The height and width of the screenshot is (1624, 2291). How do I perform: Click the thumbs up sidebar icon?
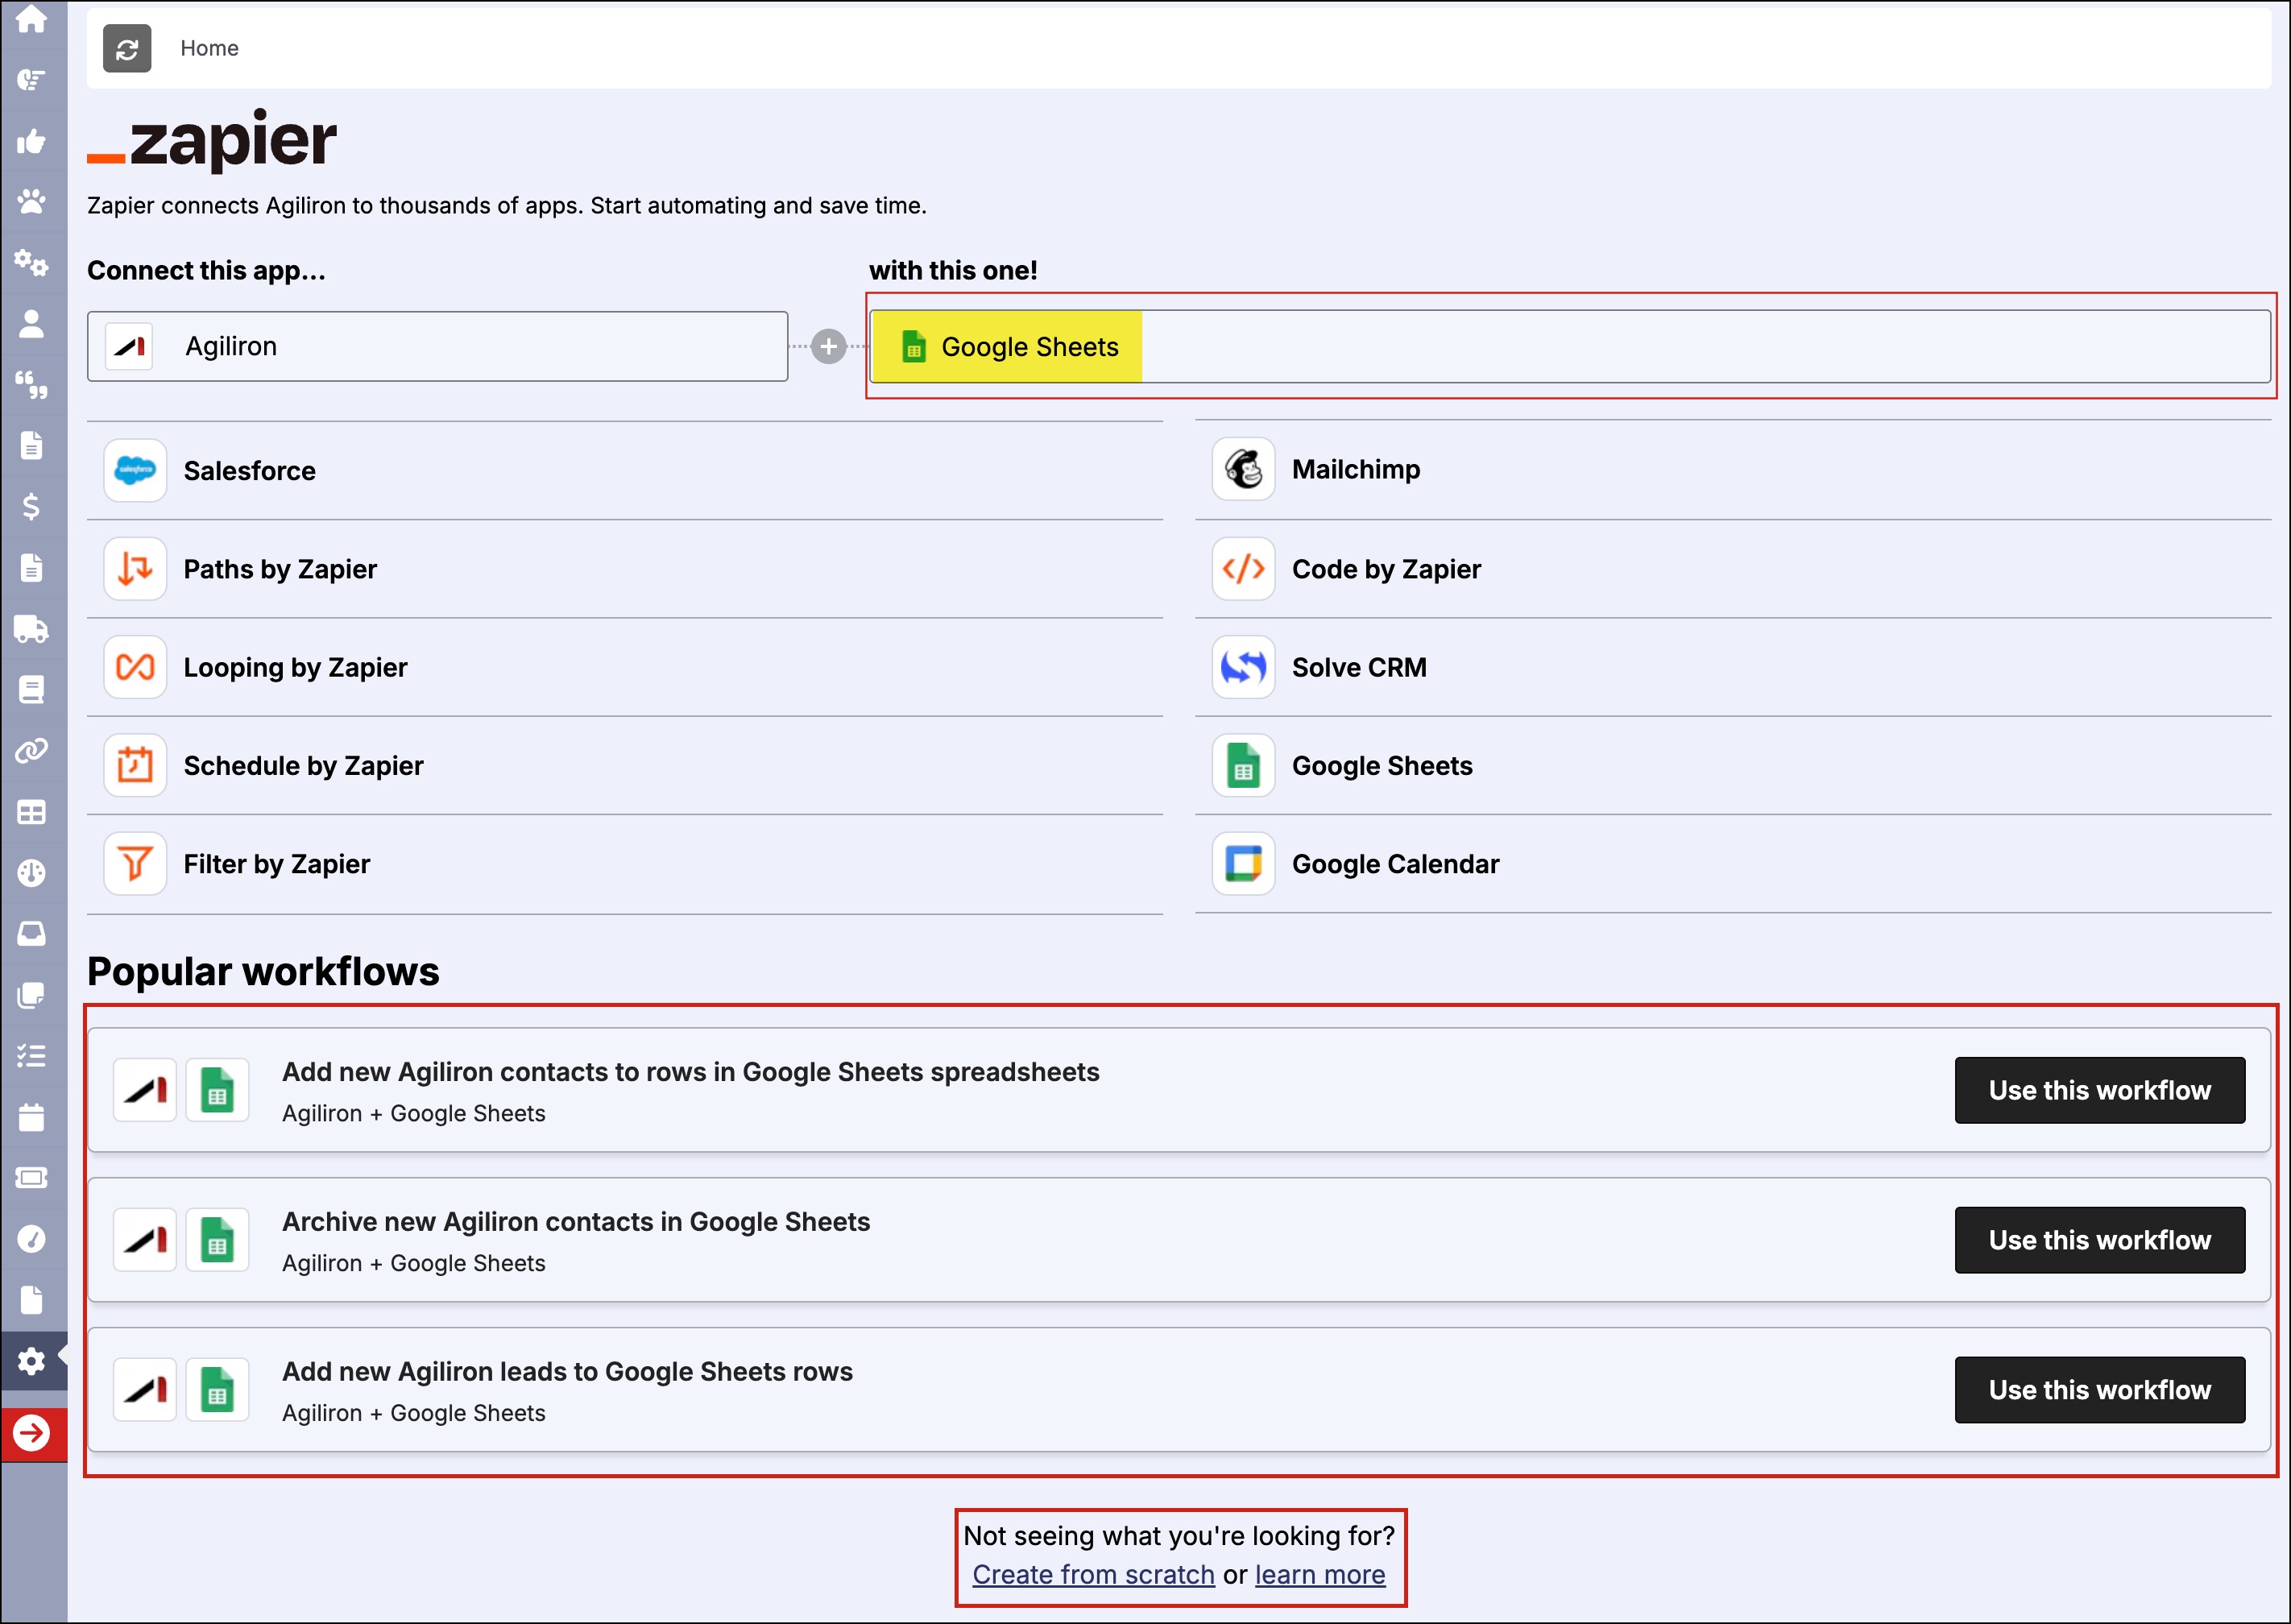pyautogui.click(x=31, y=141)
